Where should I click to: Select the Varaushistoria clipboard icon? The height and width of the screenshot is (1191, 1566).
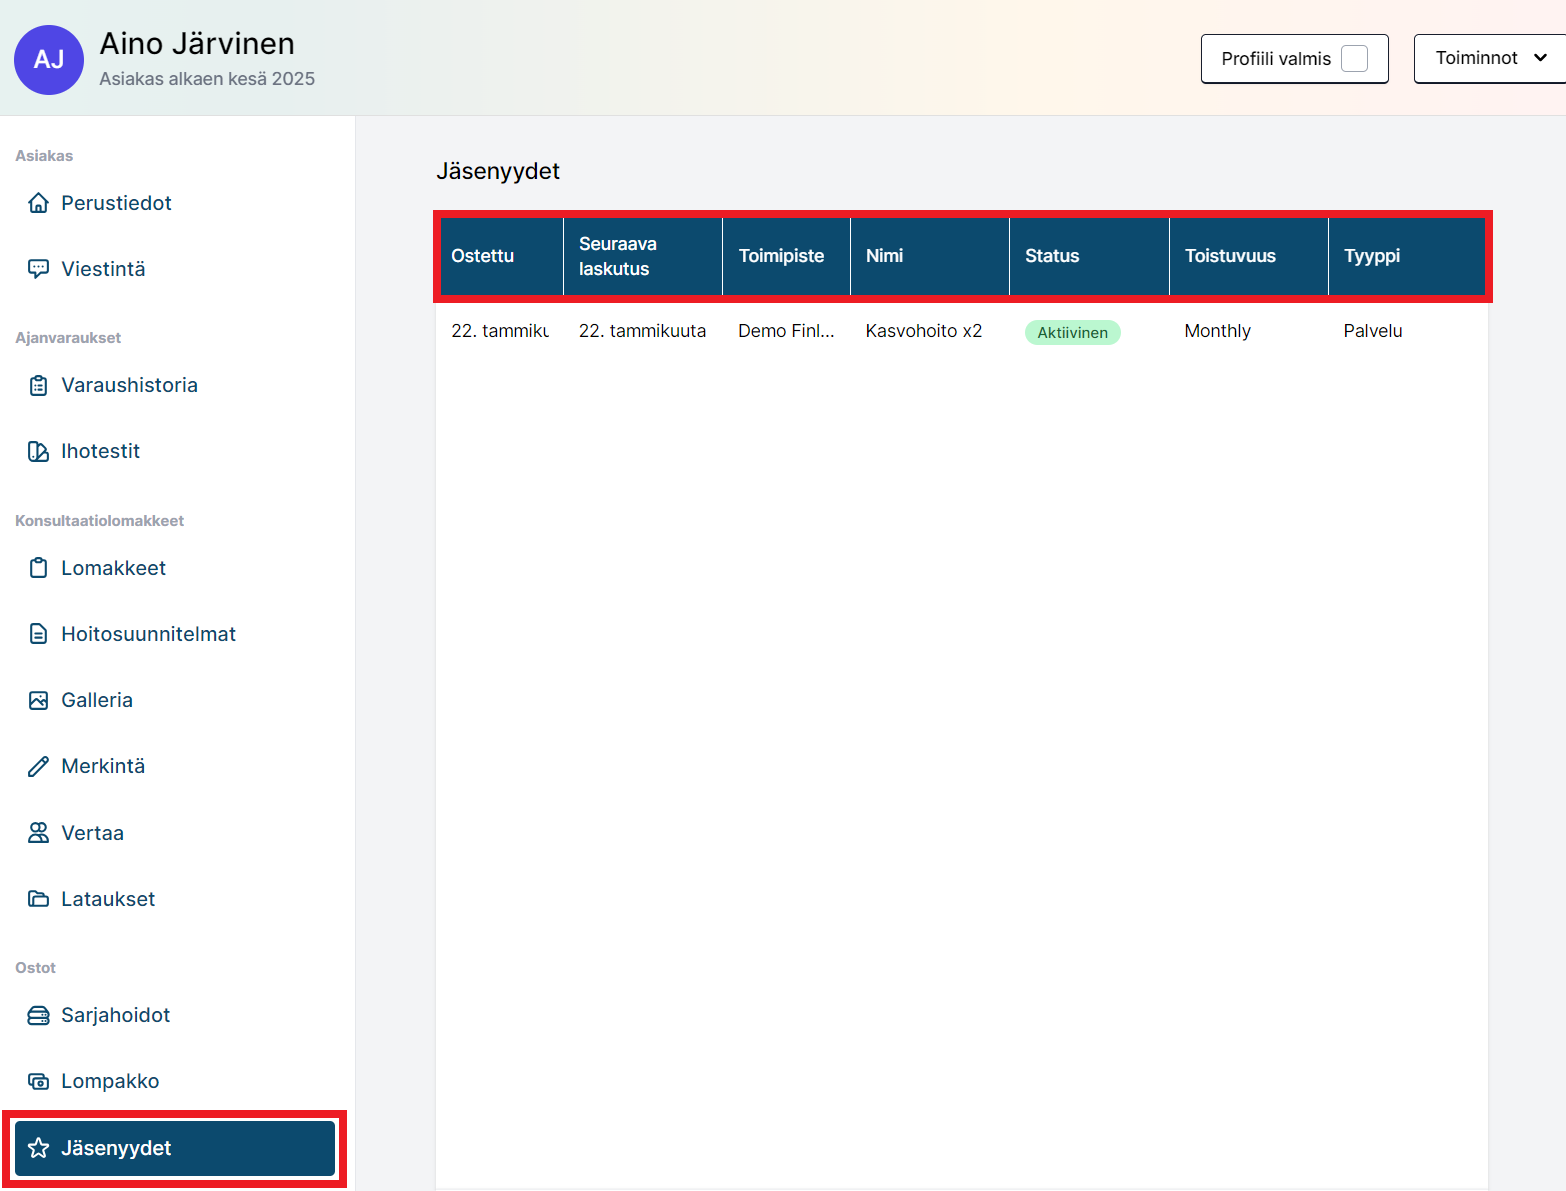tap(38, 385)
